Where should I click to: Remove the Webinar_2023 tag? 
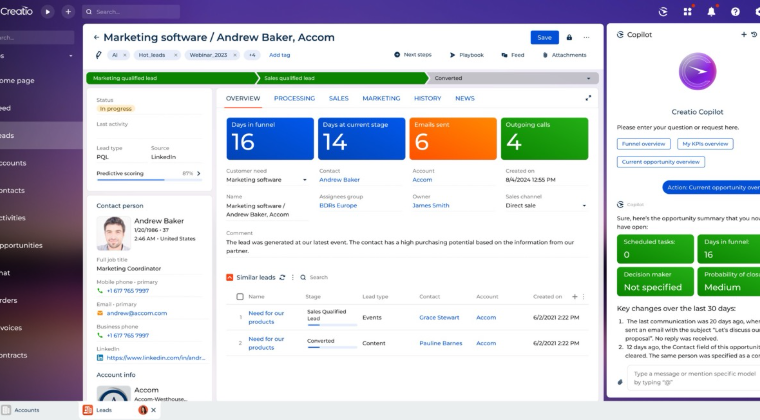pyautogui.click(x=235, y=55)
